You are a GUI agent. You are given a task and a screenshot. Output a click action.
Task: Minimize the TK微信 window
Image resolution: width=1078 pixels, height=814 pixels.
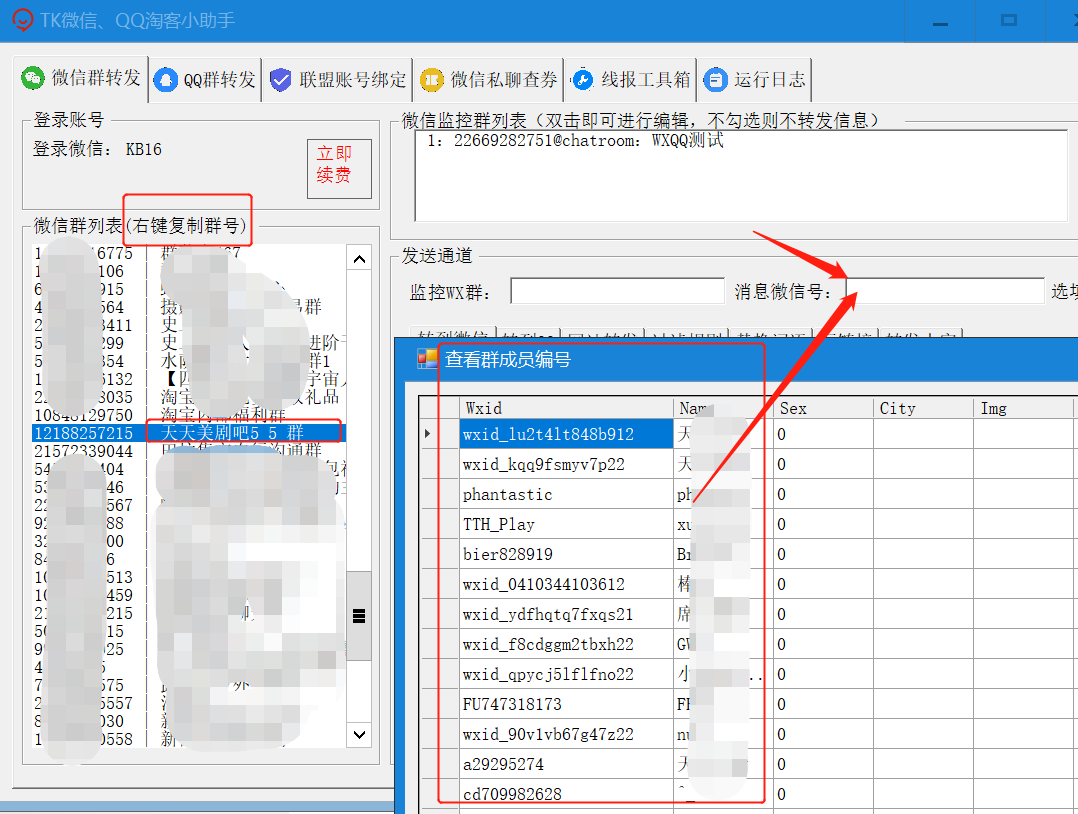coord(940,21)
